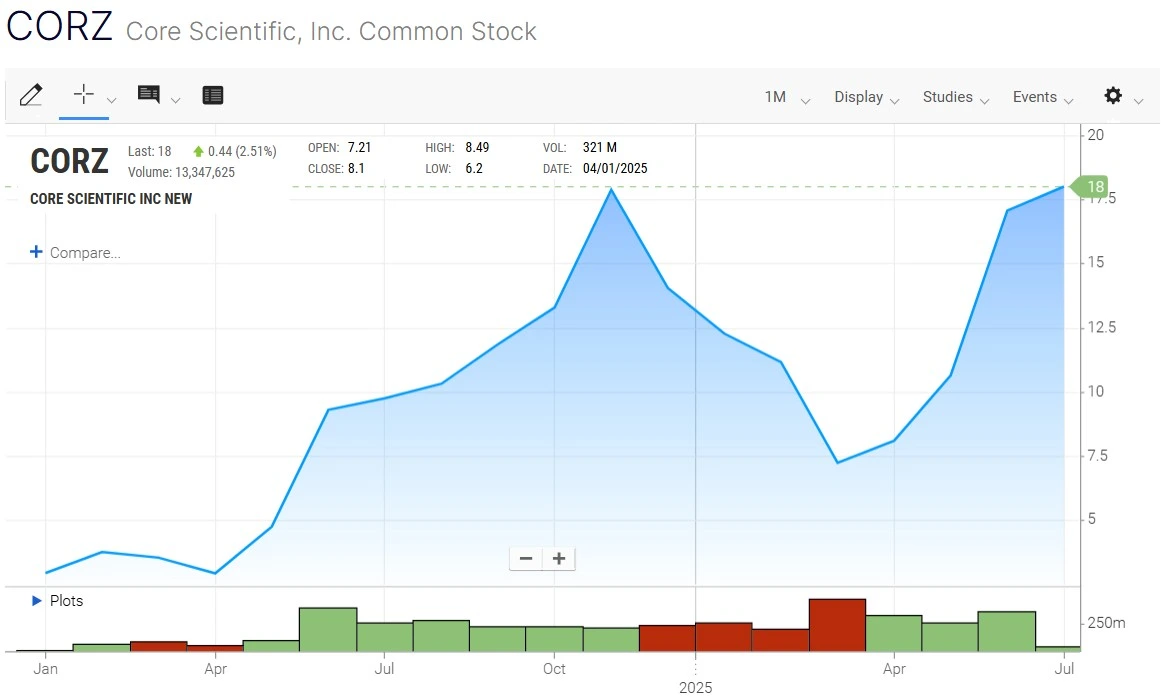Open the news and comments panel icon
1162x697 pixels.
coord(146,92)
